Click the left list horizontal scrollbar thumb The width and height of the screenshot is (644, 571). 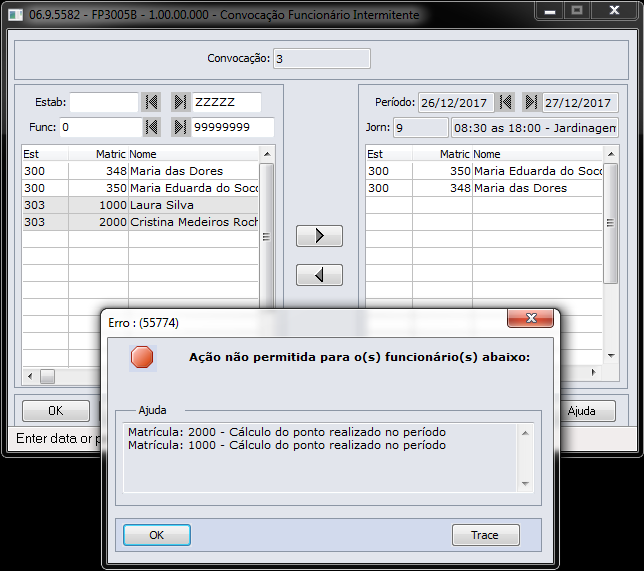47,376
